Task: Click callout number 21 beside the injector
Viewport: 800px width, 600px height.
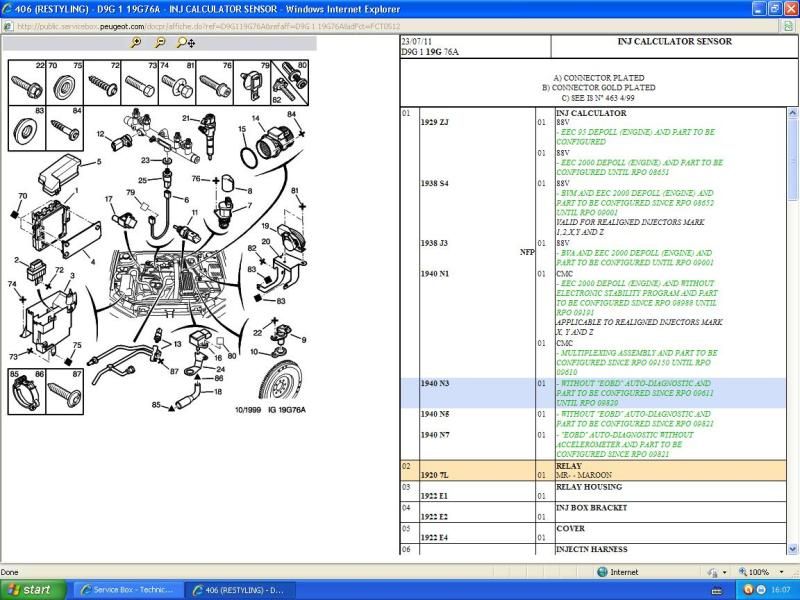Action: pos(186,118)
